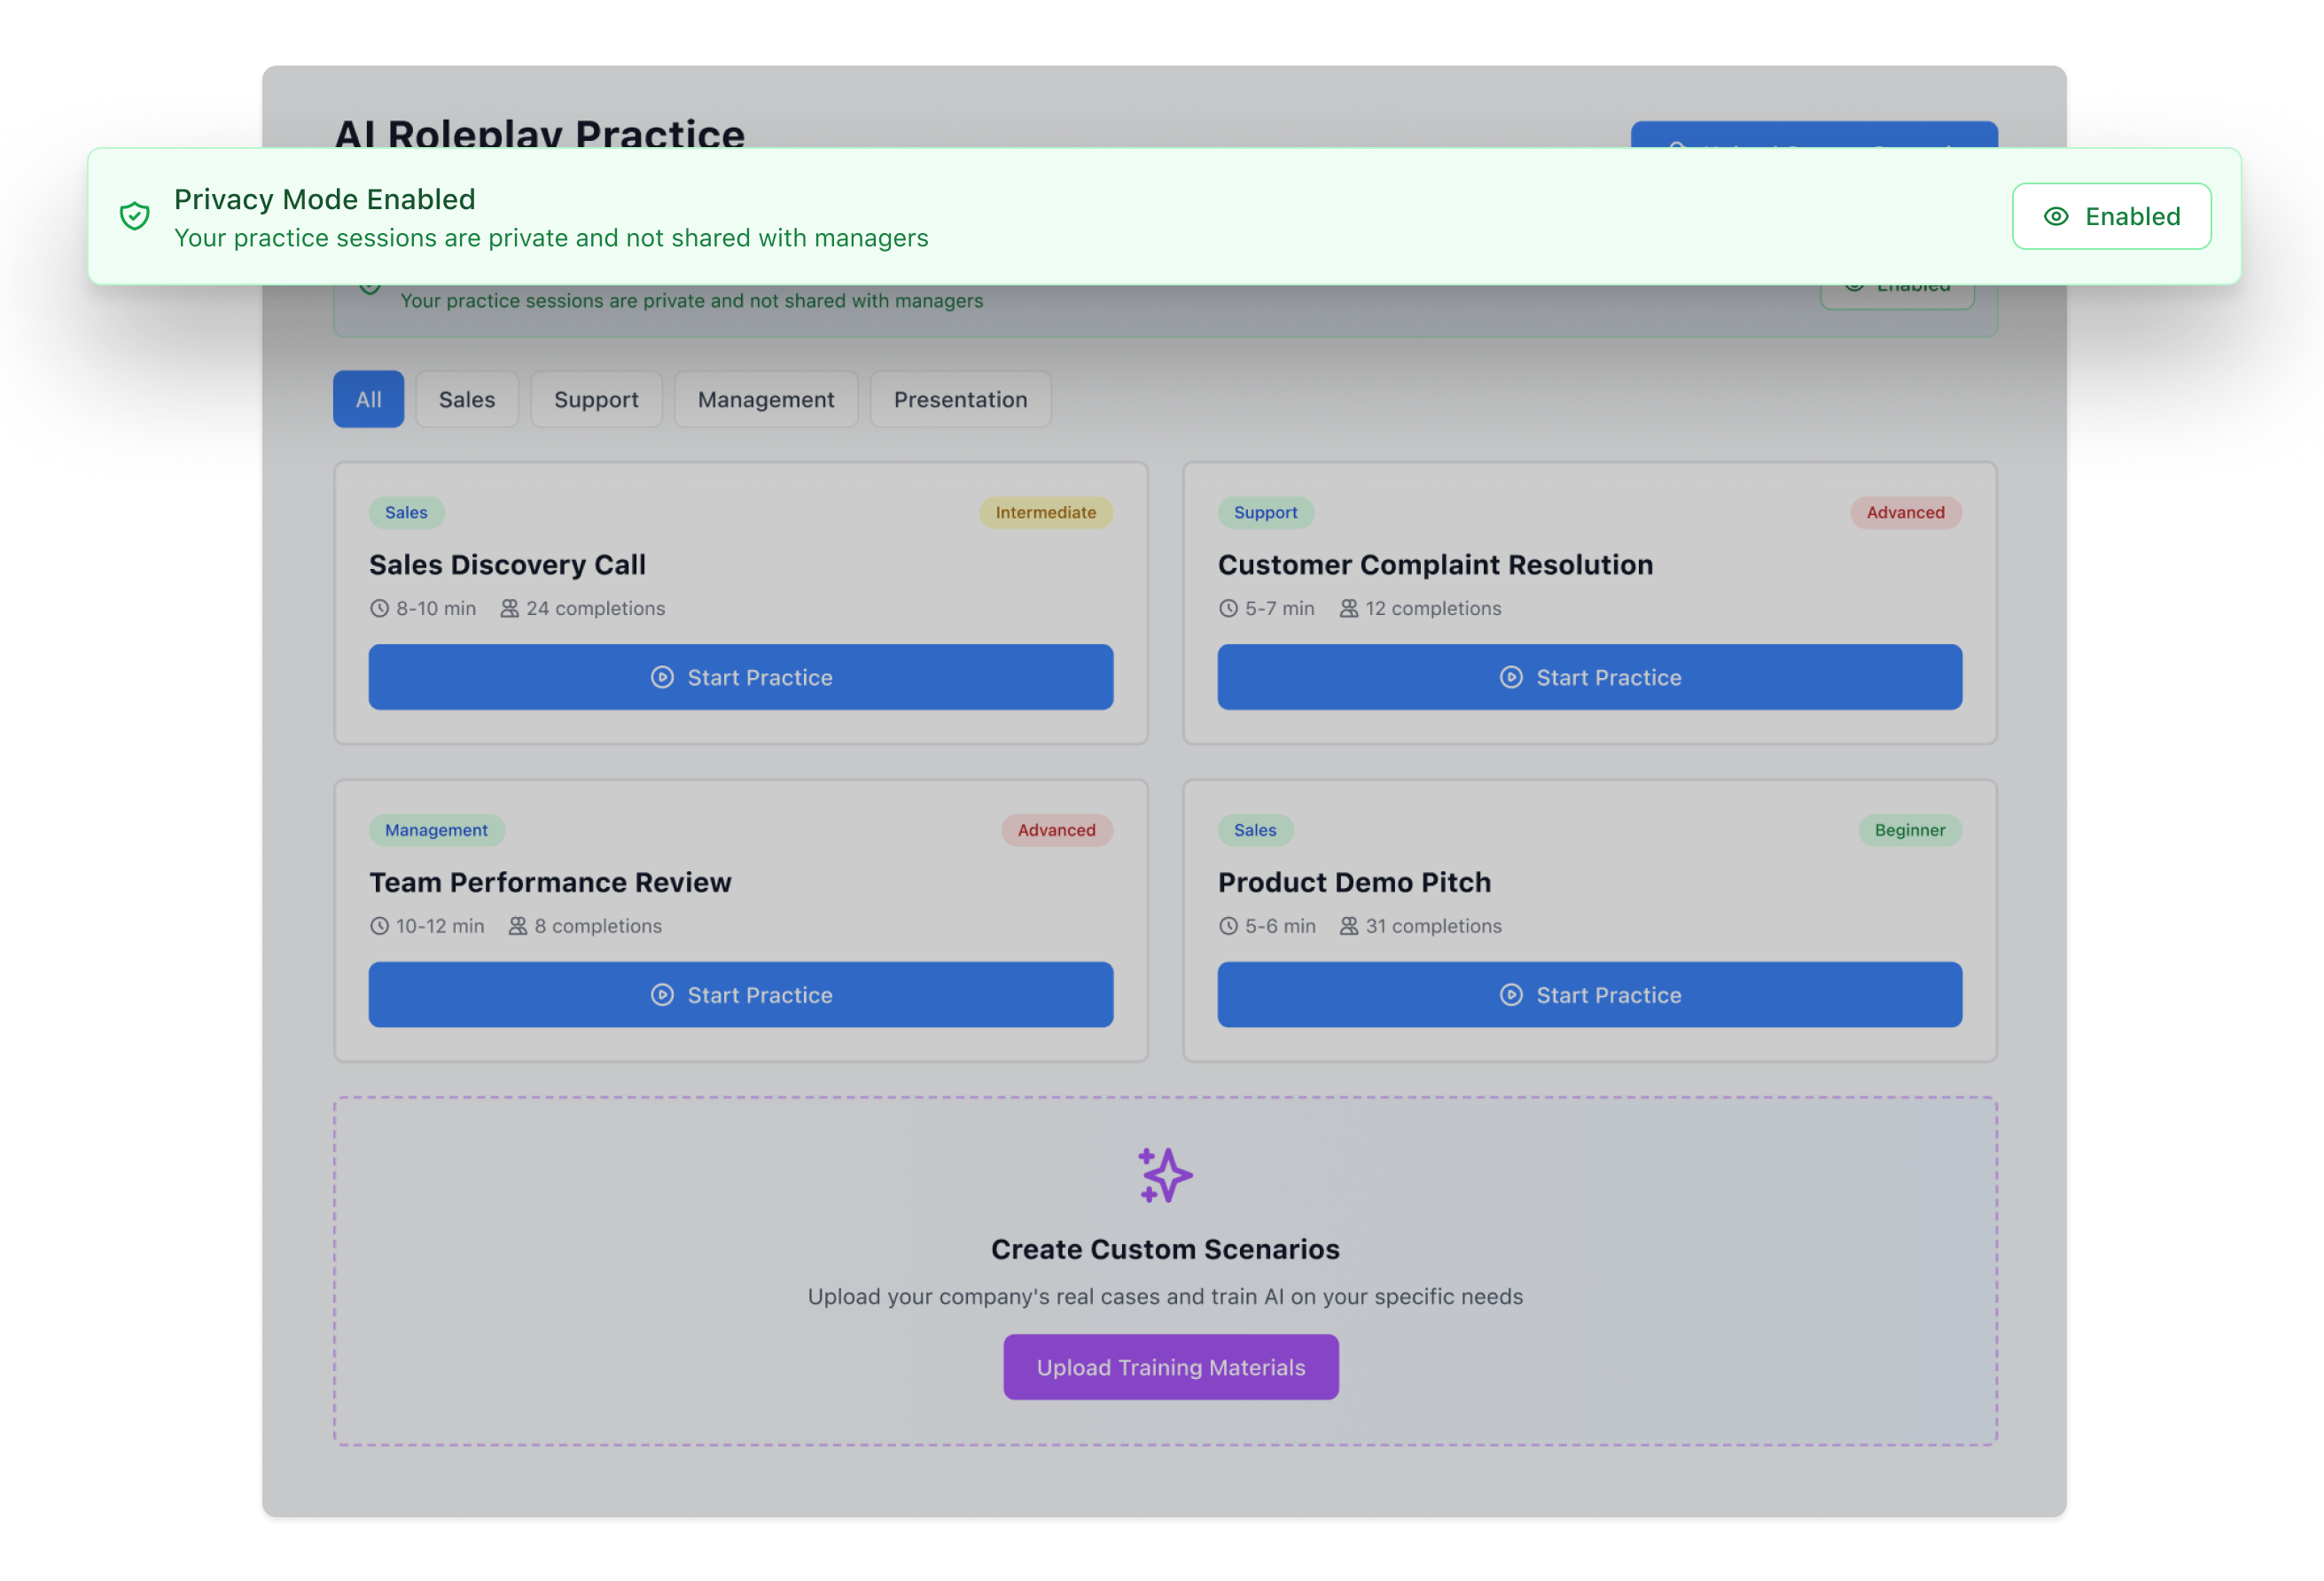Click the green shield privacy icon

coord(135,216)
